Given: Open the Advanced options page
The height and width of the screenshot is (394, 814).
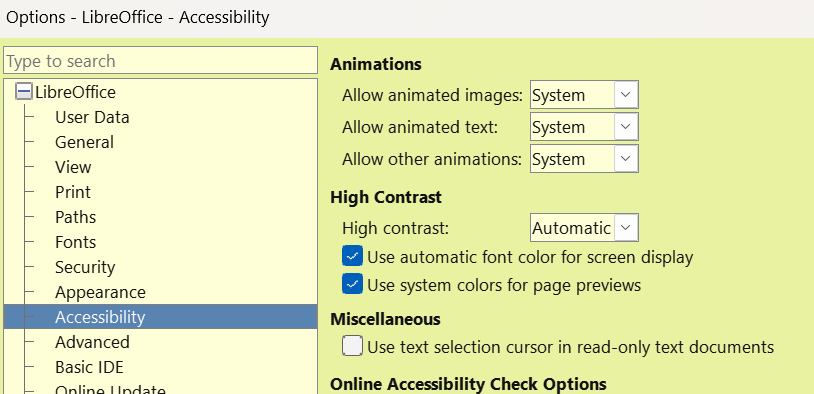Looking at the screenshot, I should 92,342.
